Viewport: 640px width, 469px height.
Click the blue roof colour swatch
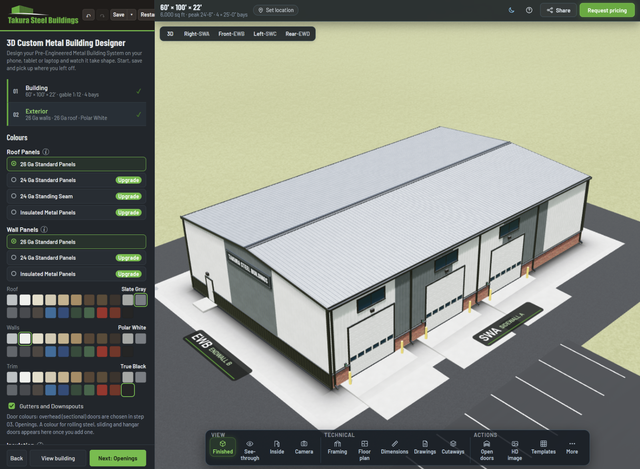point(51,313)
